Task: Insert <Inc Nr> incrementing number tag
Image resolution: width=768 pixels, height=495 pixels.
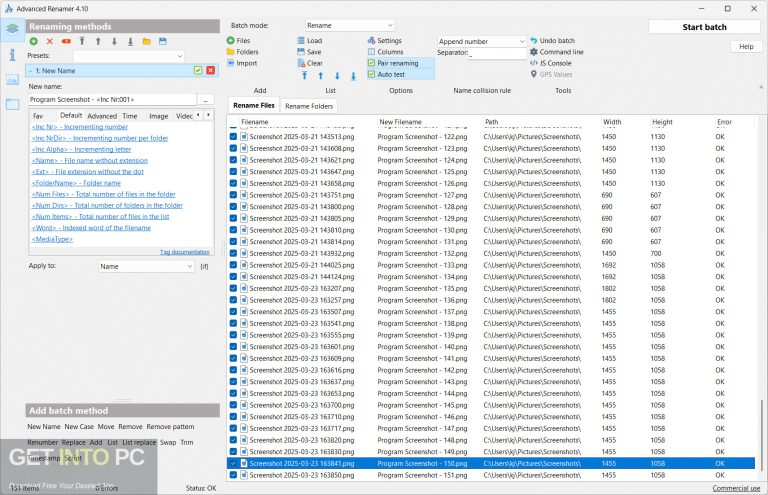Action: (x=80, y=127)
